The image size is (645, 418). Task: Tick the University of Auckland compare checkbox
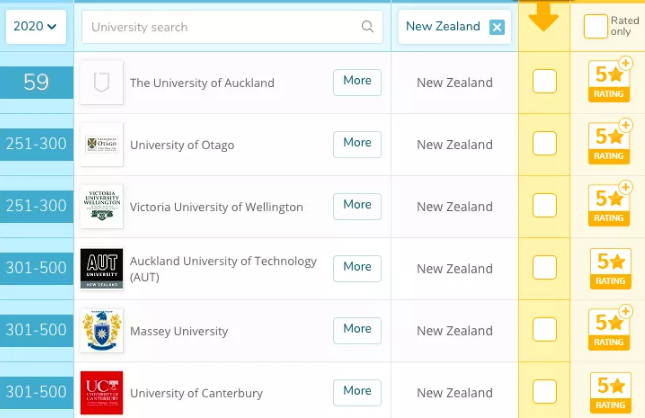[x=544, y=82]
